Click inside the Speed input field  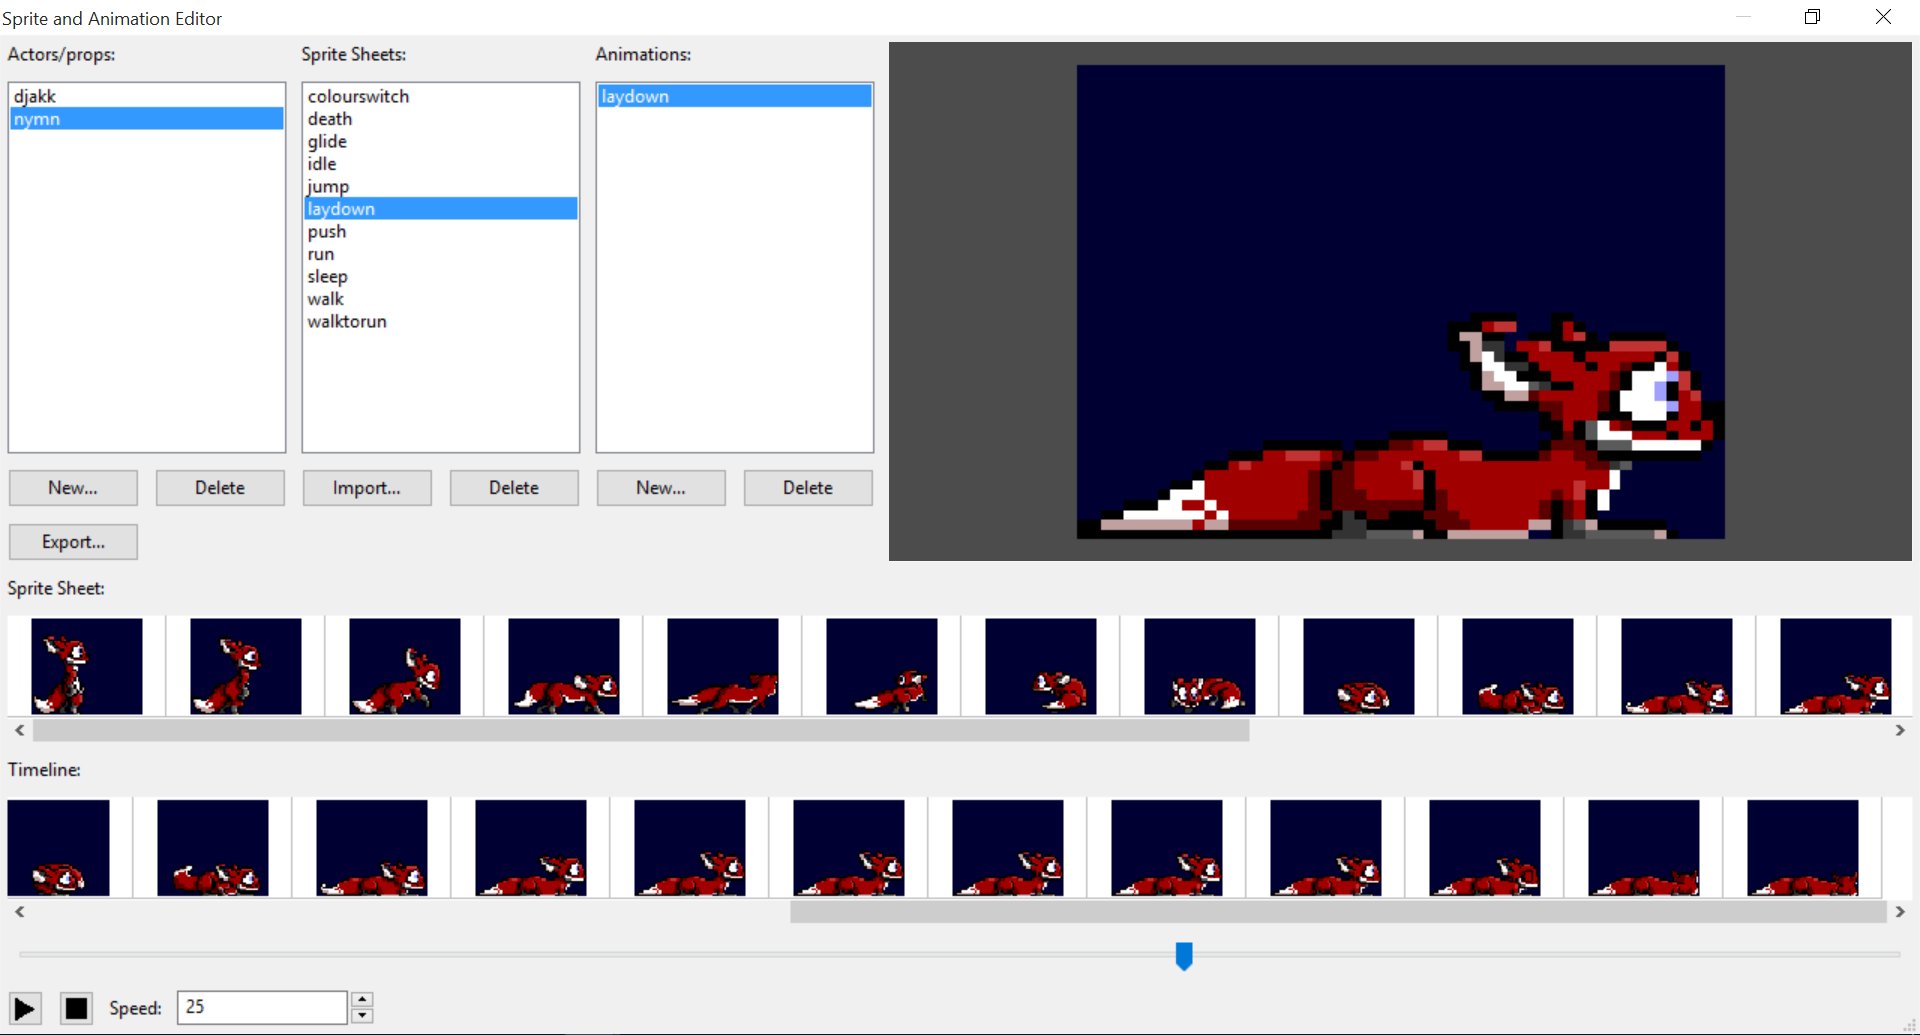260,1007
